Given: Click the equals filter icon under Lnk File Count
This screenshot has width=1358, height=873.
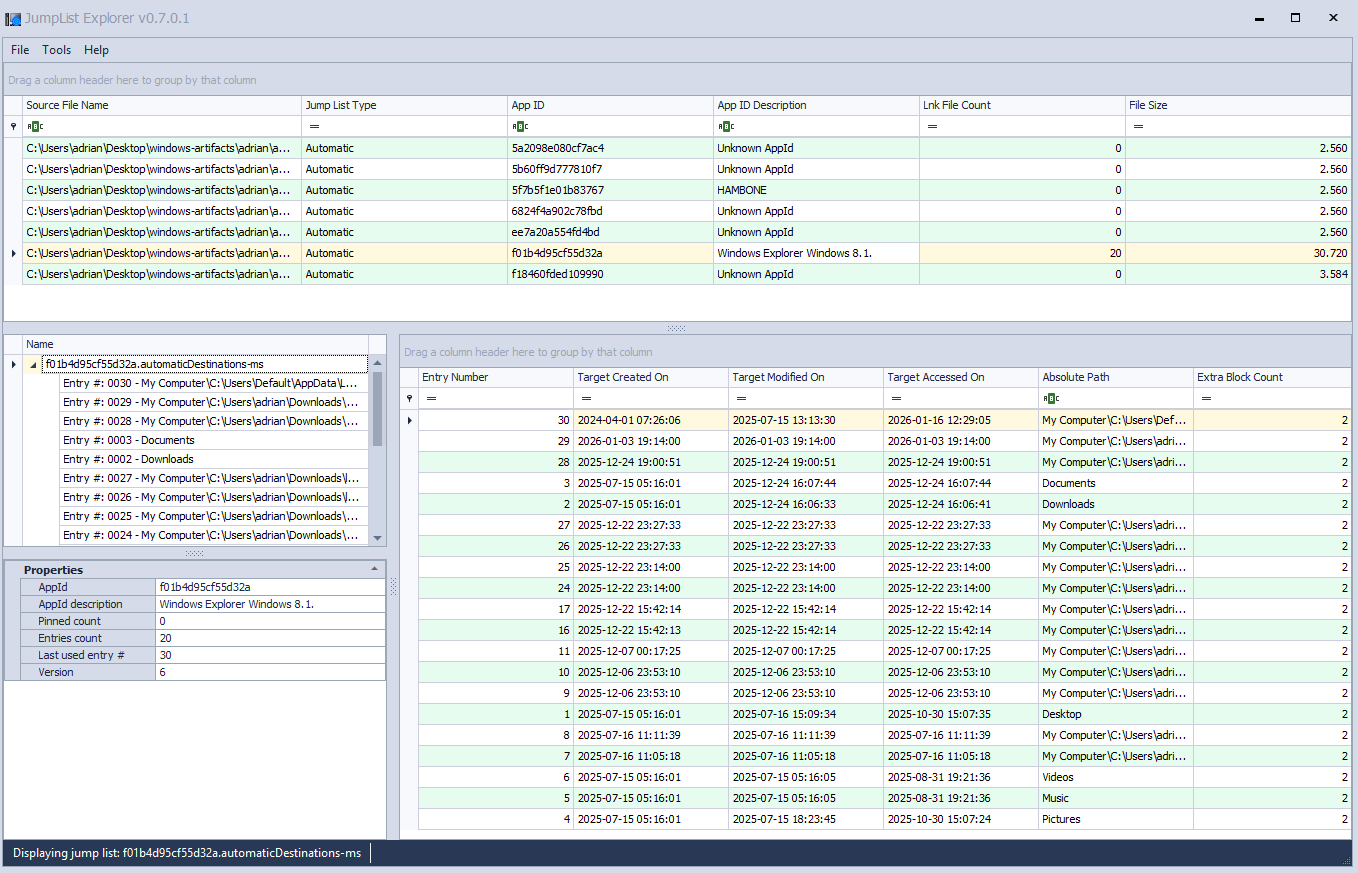Looking at the screenshot, I should [x=932, y=127].
